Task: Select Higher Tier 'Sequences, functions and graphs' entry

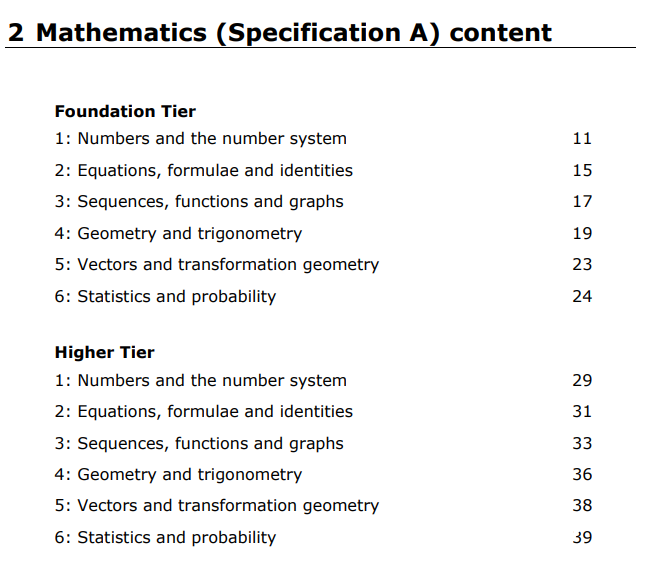Action: (199, 444)
